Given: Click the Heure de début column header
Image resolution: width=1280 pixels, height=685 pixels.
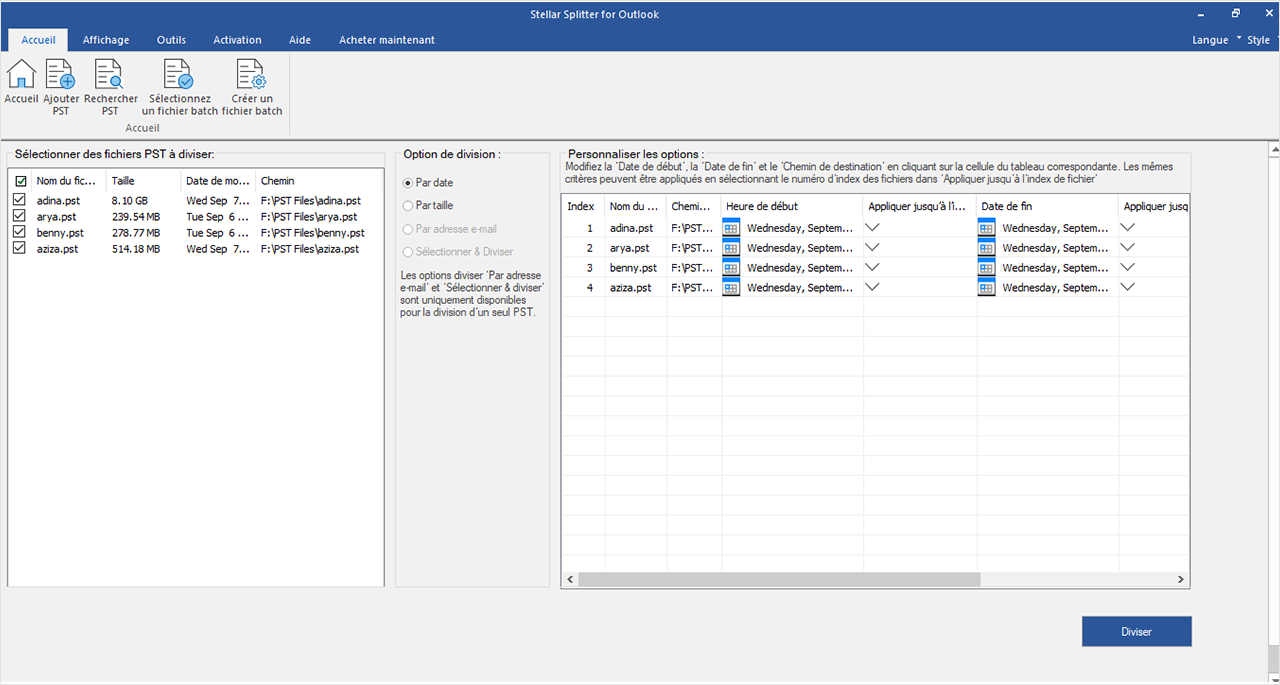Looking at the screenshot, I should coord(792,206).
